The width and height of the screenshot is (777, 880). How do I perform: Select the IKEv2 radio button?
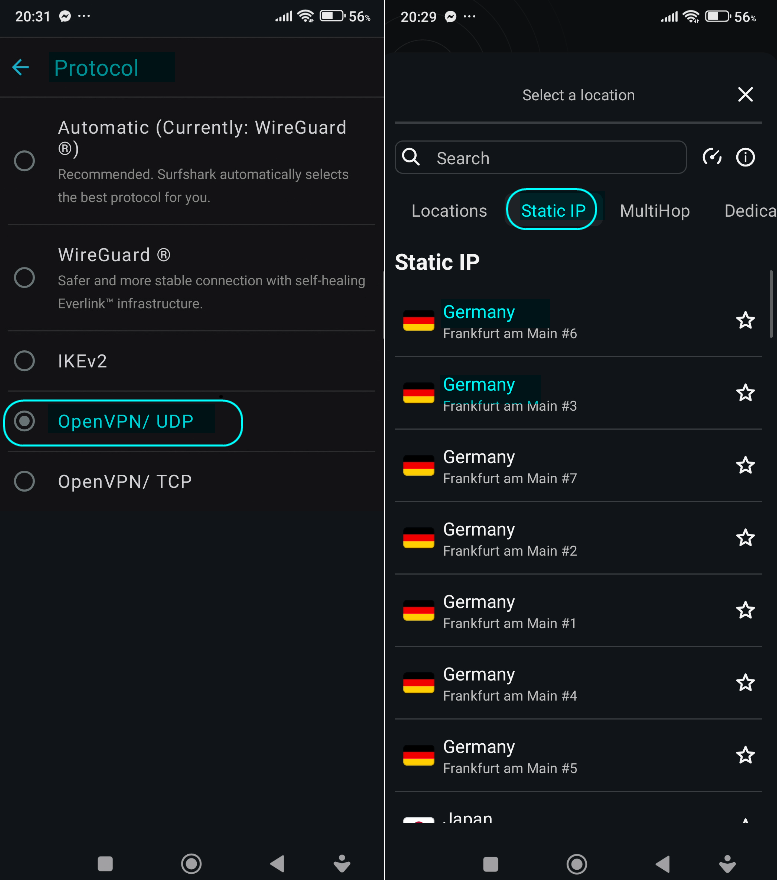coord(24,361)
